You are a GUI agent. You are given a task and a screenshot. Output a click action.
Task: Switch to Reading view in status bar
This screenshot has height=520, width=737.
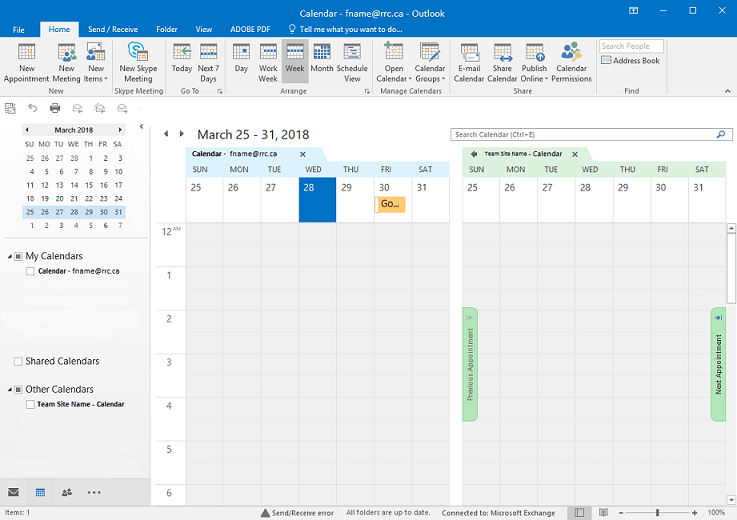(x=603, y=512)
